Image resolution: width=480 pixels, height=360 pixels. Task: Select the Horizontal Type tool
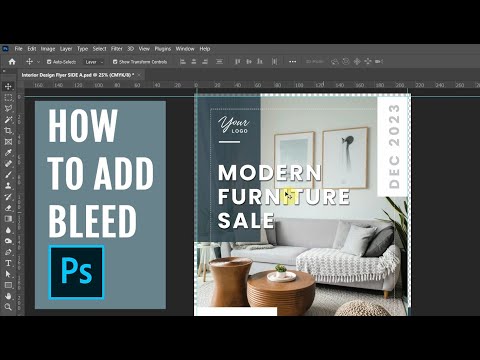pyautogui.click(x=8, y=263)
